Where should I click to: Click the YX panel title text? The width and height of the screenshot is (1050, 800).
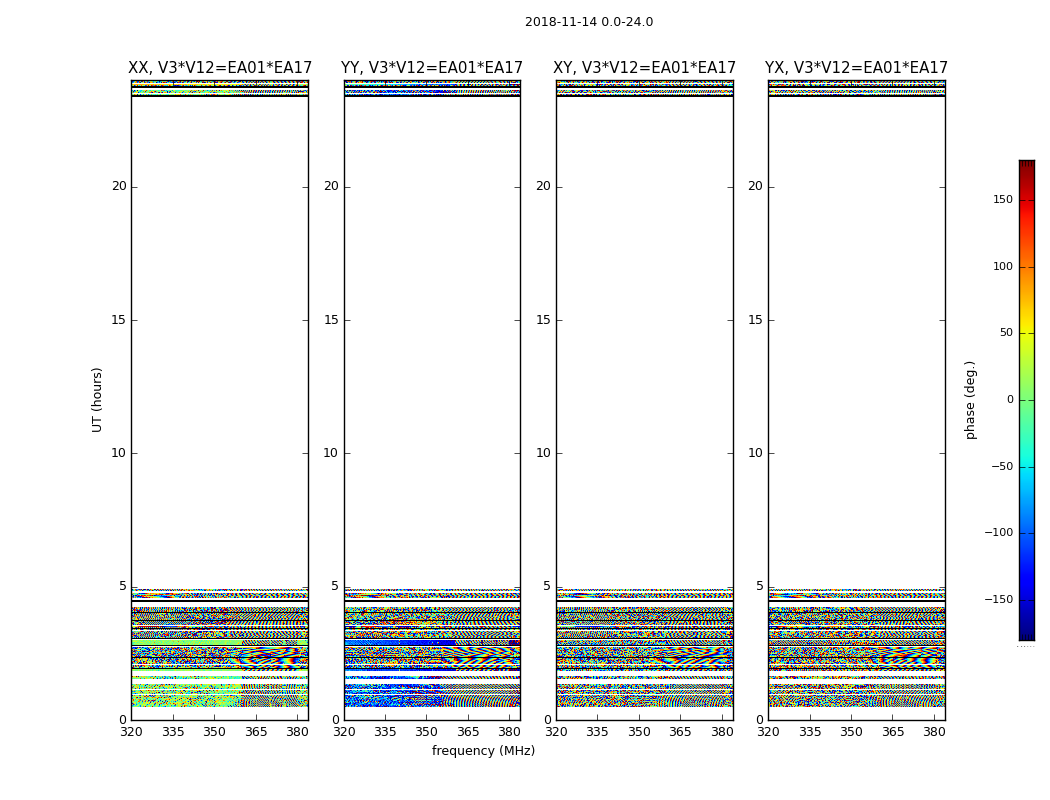[x=856, y=68]
